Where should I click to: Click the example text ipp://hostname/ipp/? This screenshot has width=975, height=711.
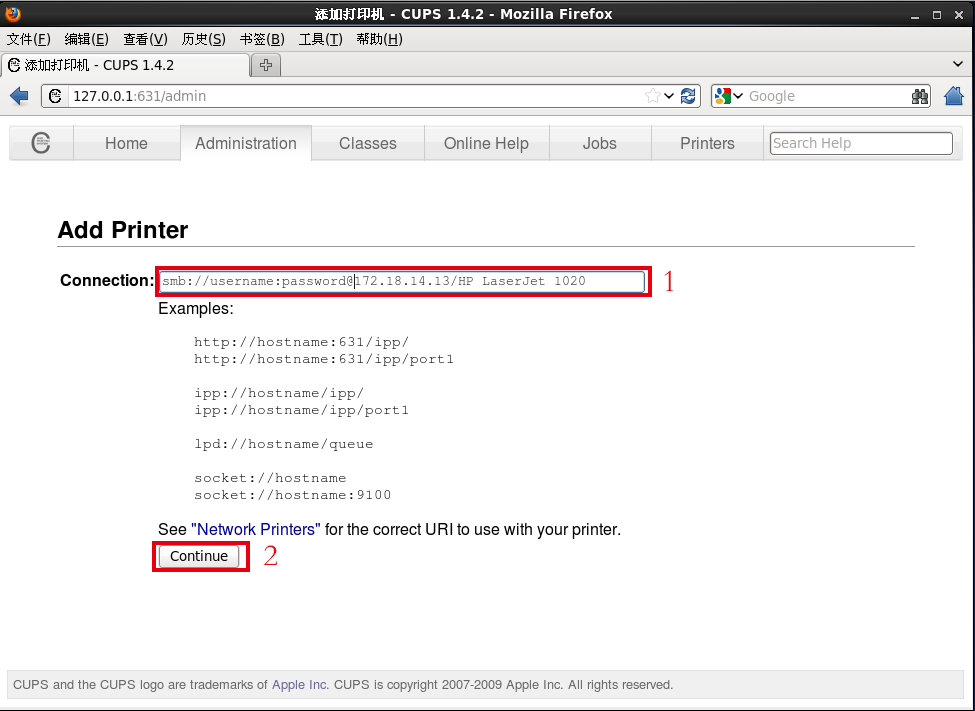(279, 393)
